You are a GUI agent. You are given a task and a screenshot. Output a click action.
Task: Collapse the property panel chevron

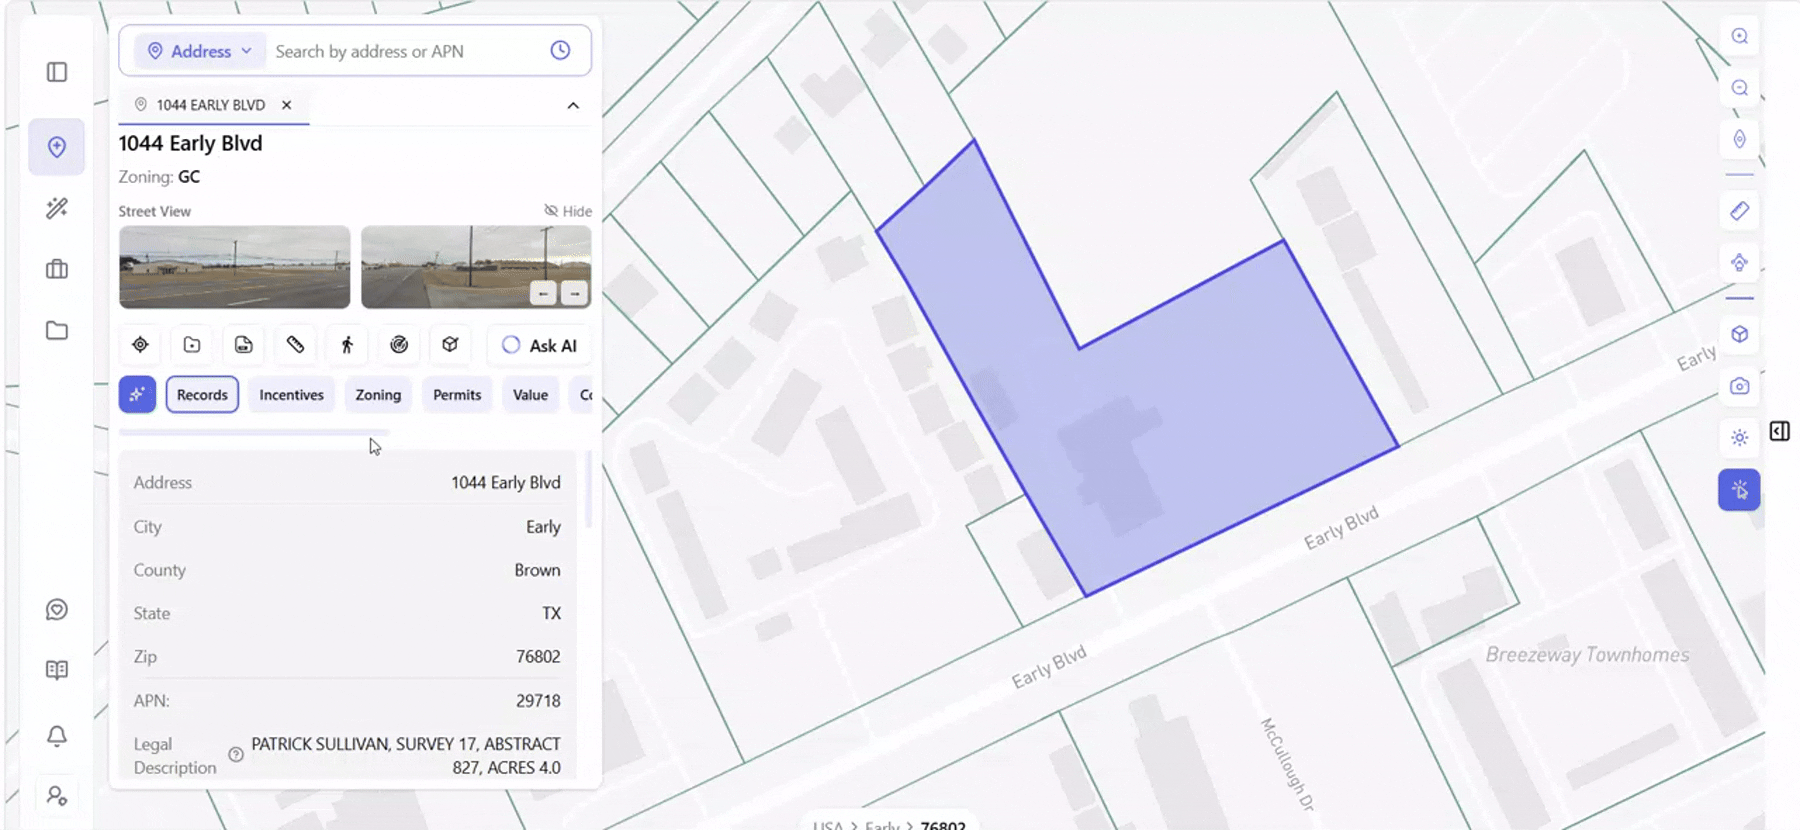tap(573, 105)
